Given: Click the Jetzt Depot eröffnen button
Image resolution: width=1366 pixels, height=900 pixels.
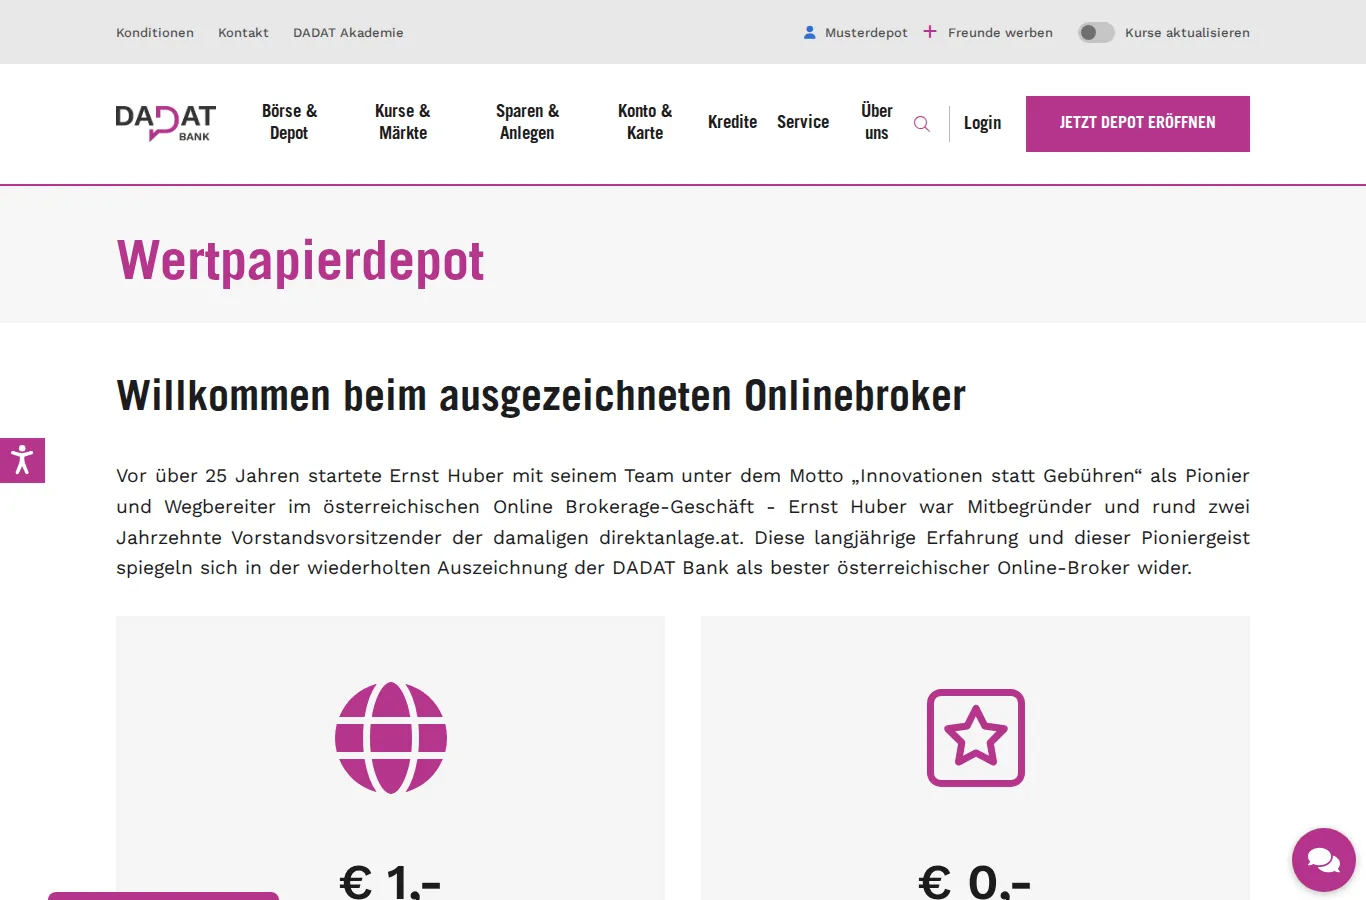Looking at the screenshot, I should click(1138, 124).
